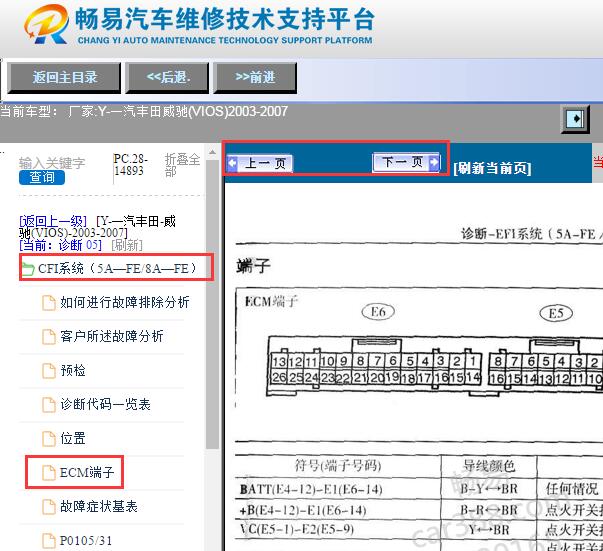
Task: Click the page icon beside 诊断代码一览表
Action: click(x=49, y=405)
